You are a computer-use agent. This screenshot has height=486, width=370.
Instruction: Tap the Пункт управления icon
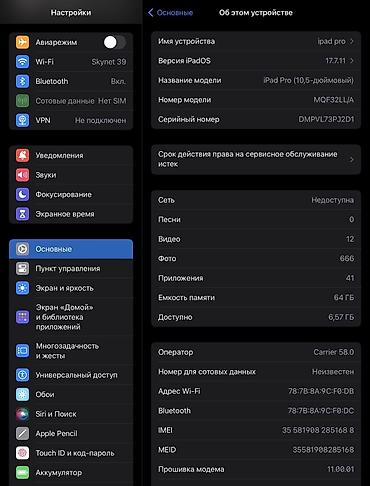[x=22, y=268]
